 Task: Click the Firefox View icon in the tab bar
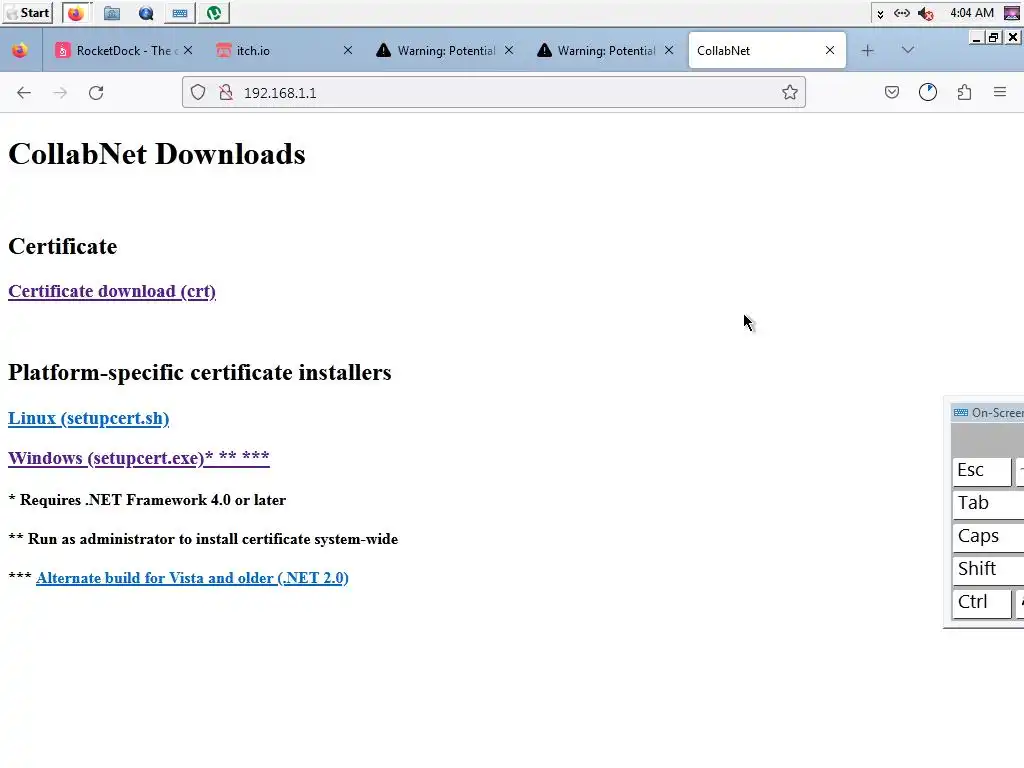click(20, 50)
